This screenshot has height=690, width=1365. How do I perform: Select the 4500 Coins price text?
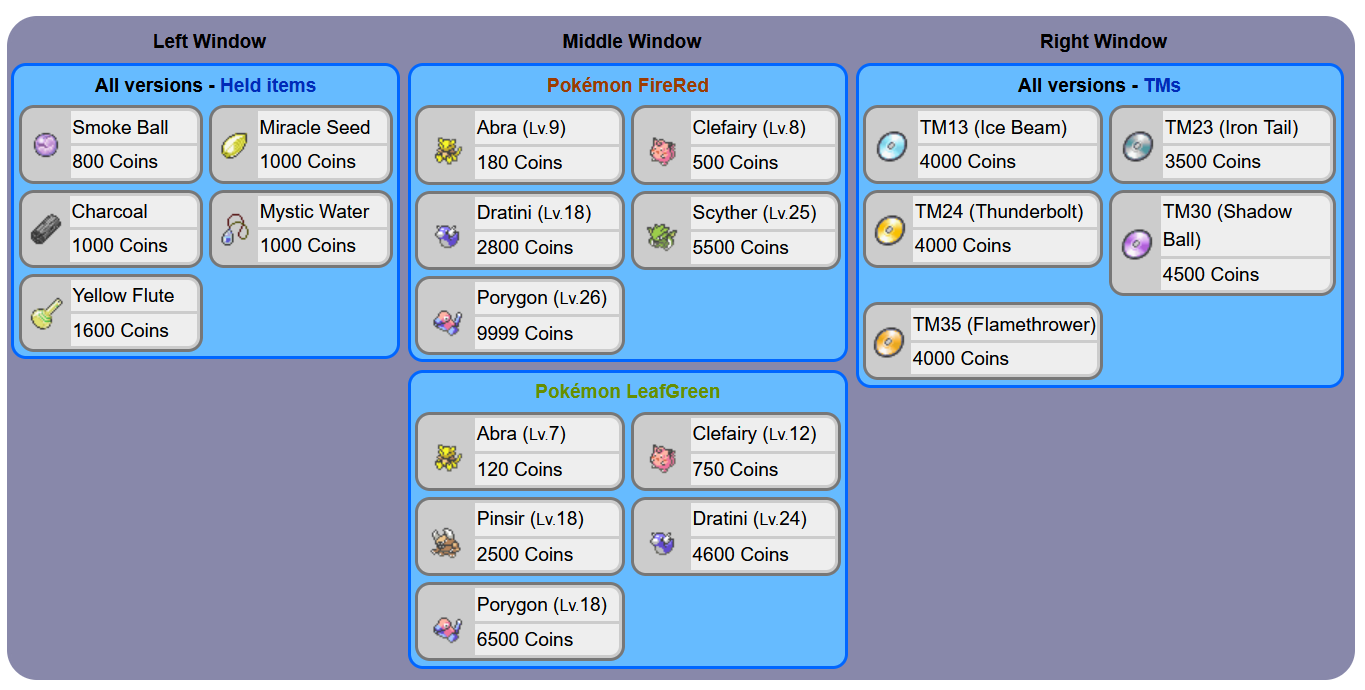[1211, 274]
